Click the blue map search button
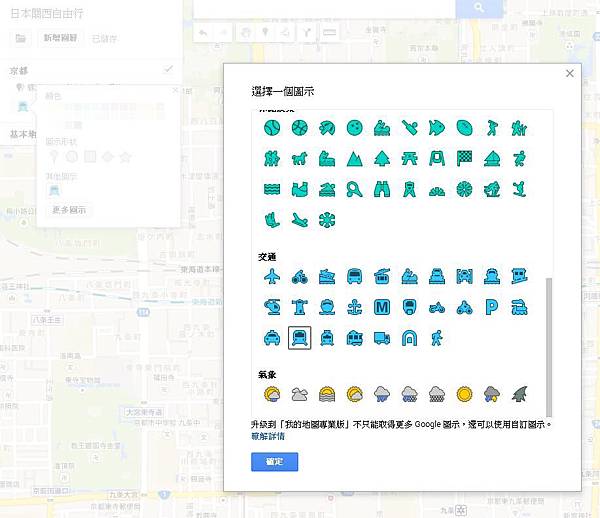Image resolution: width=600 pixels, height=518 pixels. pos(479,8)
